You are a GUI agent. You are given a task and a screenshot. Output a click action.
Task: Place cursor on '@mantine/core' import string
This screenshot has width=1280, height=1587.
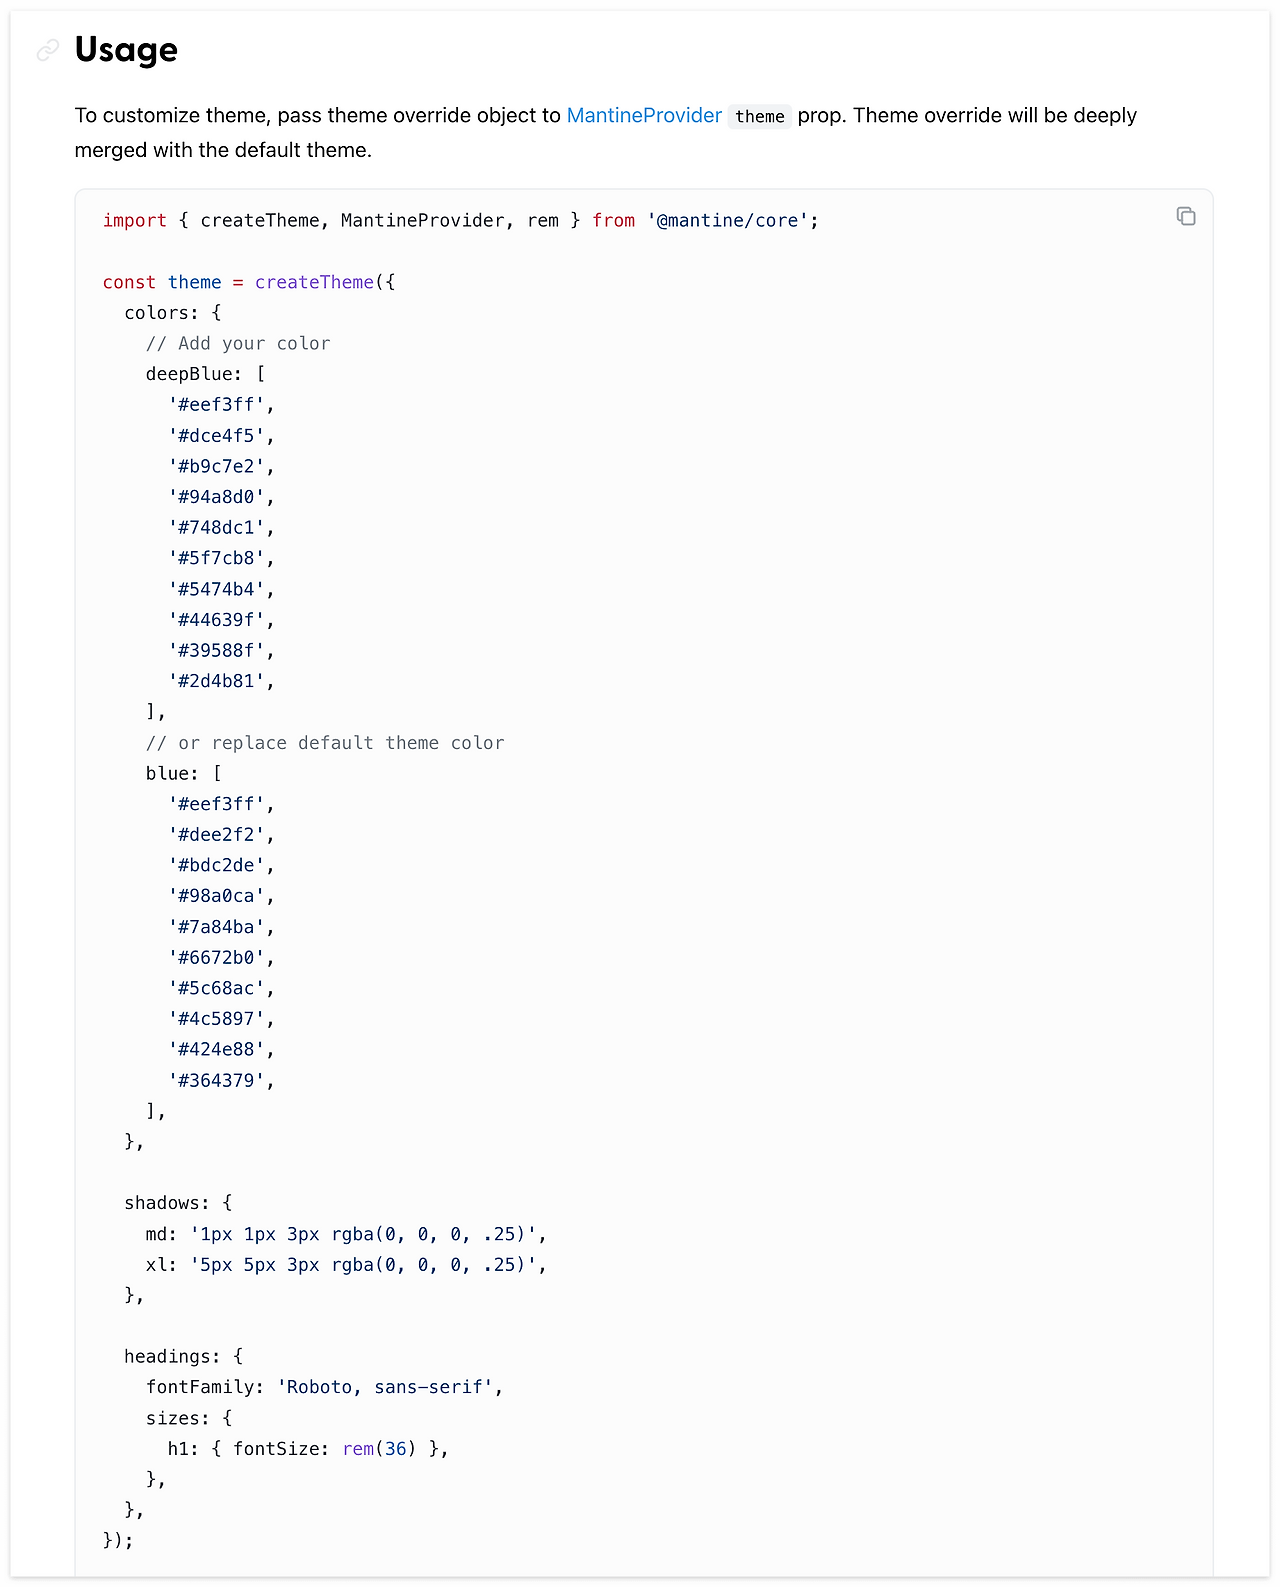tap(727, 220)
